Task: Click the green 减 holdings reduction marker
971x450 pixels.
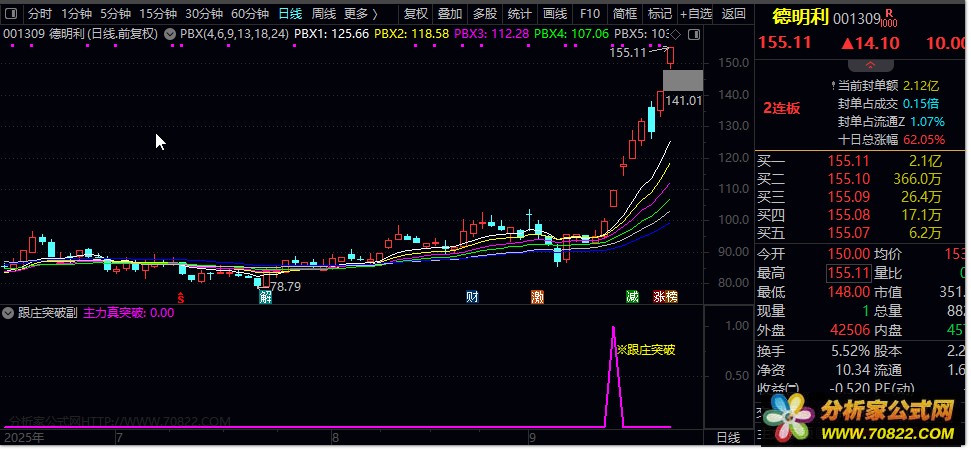Action: pyautogui.click(x=632, y=297)
